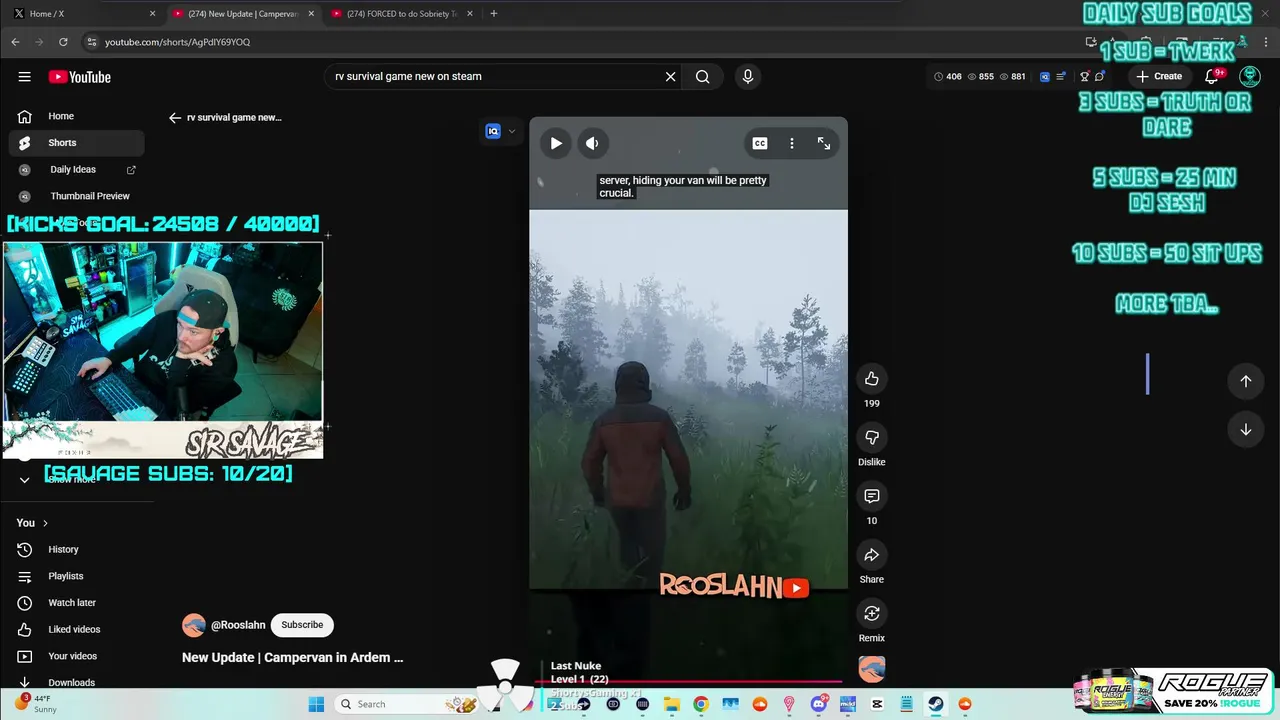
Task: Open Steam from the taskbar
Action: (936, 704)
